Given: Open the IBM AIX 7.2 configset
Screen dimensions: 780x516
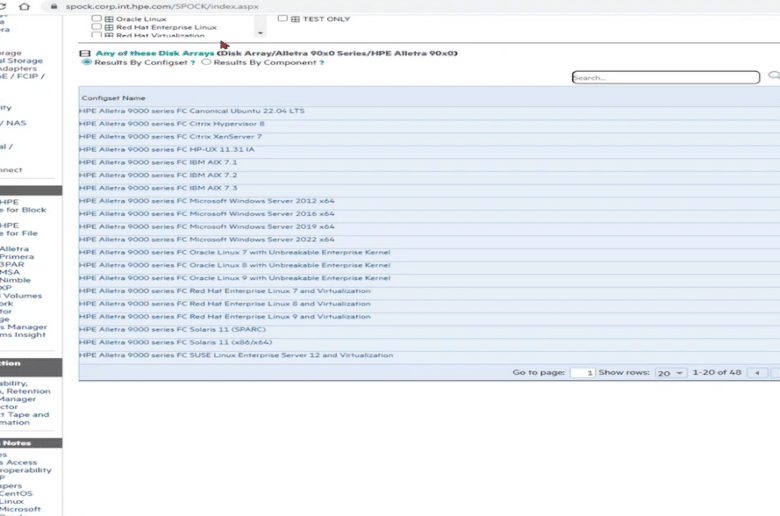Looking at the screenshot, I should click(x=158, y=176).
